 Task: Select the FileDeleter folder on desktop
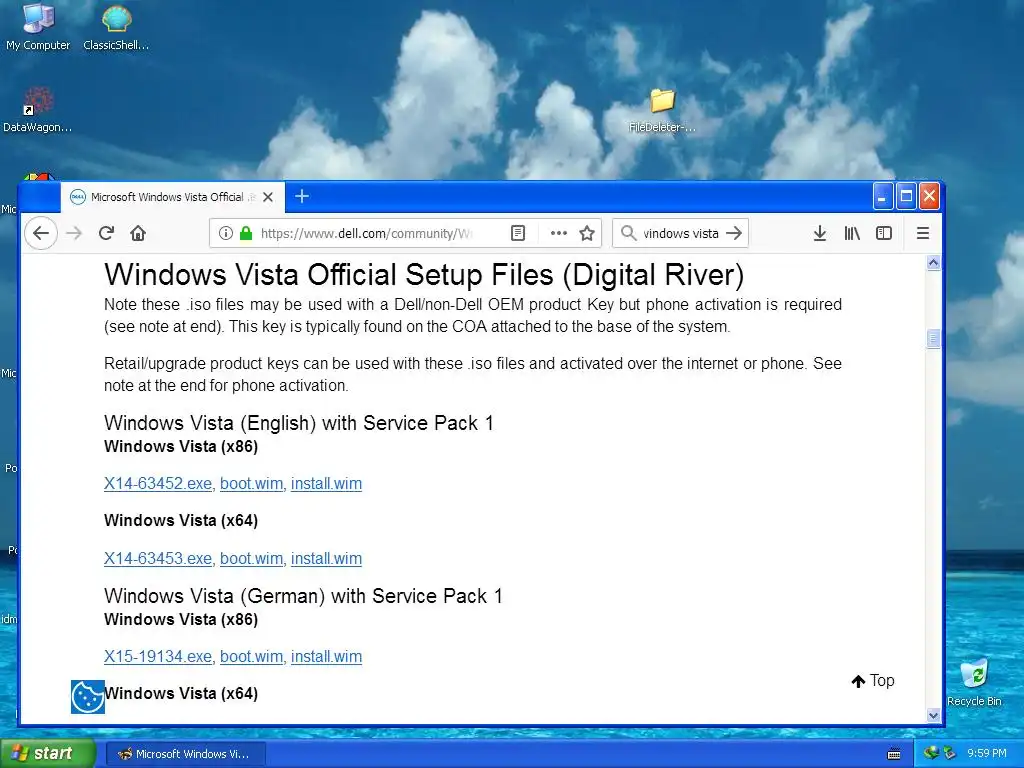coord(662,111)
